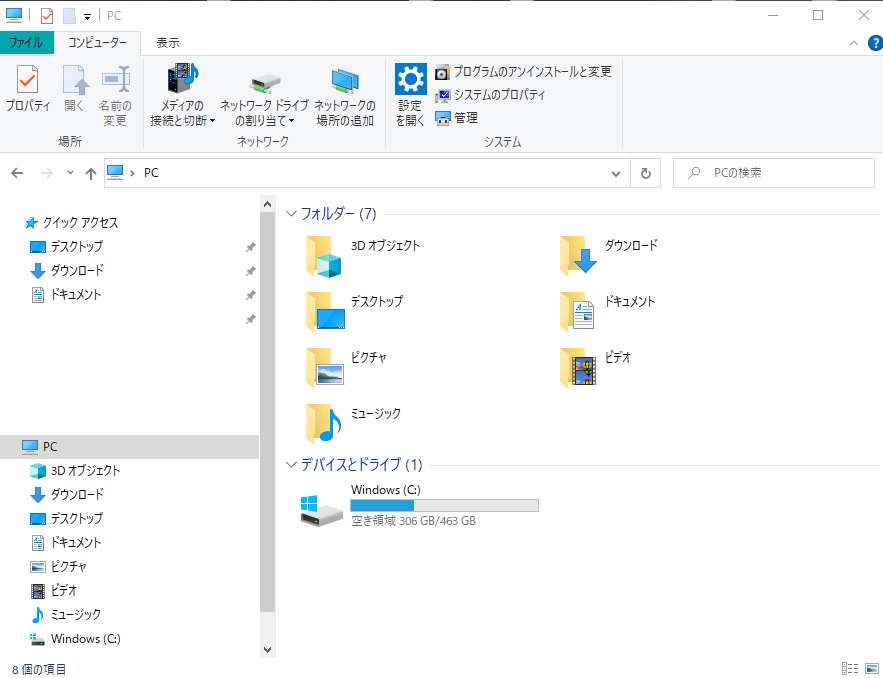The height and width of the screenshot is (678, 883).
Task: Click navigation pane scroll up arrow
Action: tap(267, 204)
